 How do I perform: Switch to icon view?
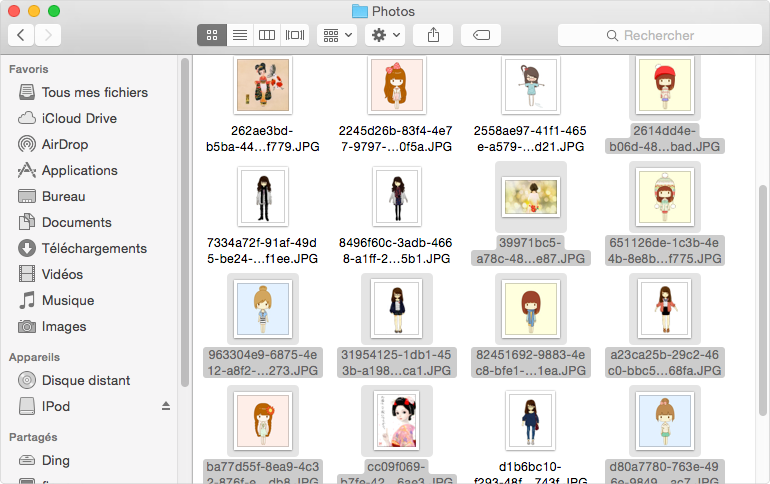point(212,35)
